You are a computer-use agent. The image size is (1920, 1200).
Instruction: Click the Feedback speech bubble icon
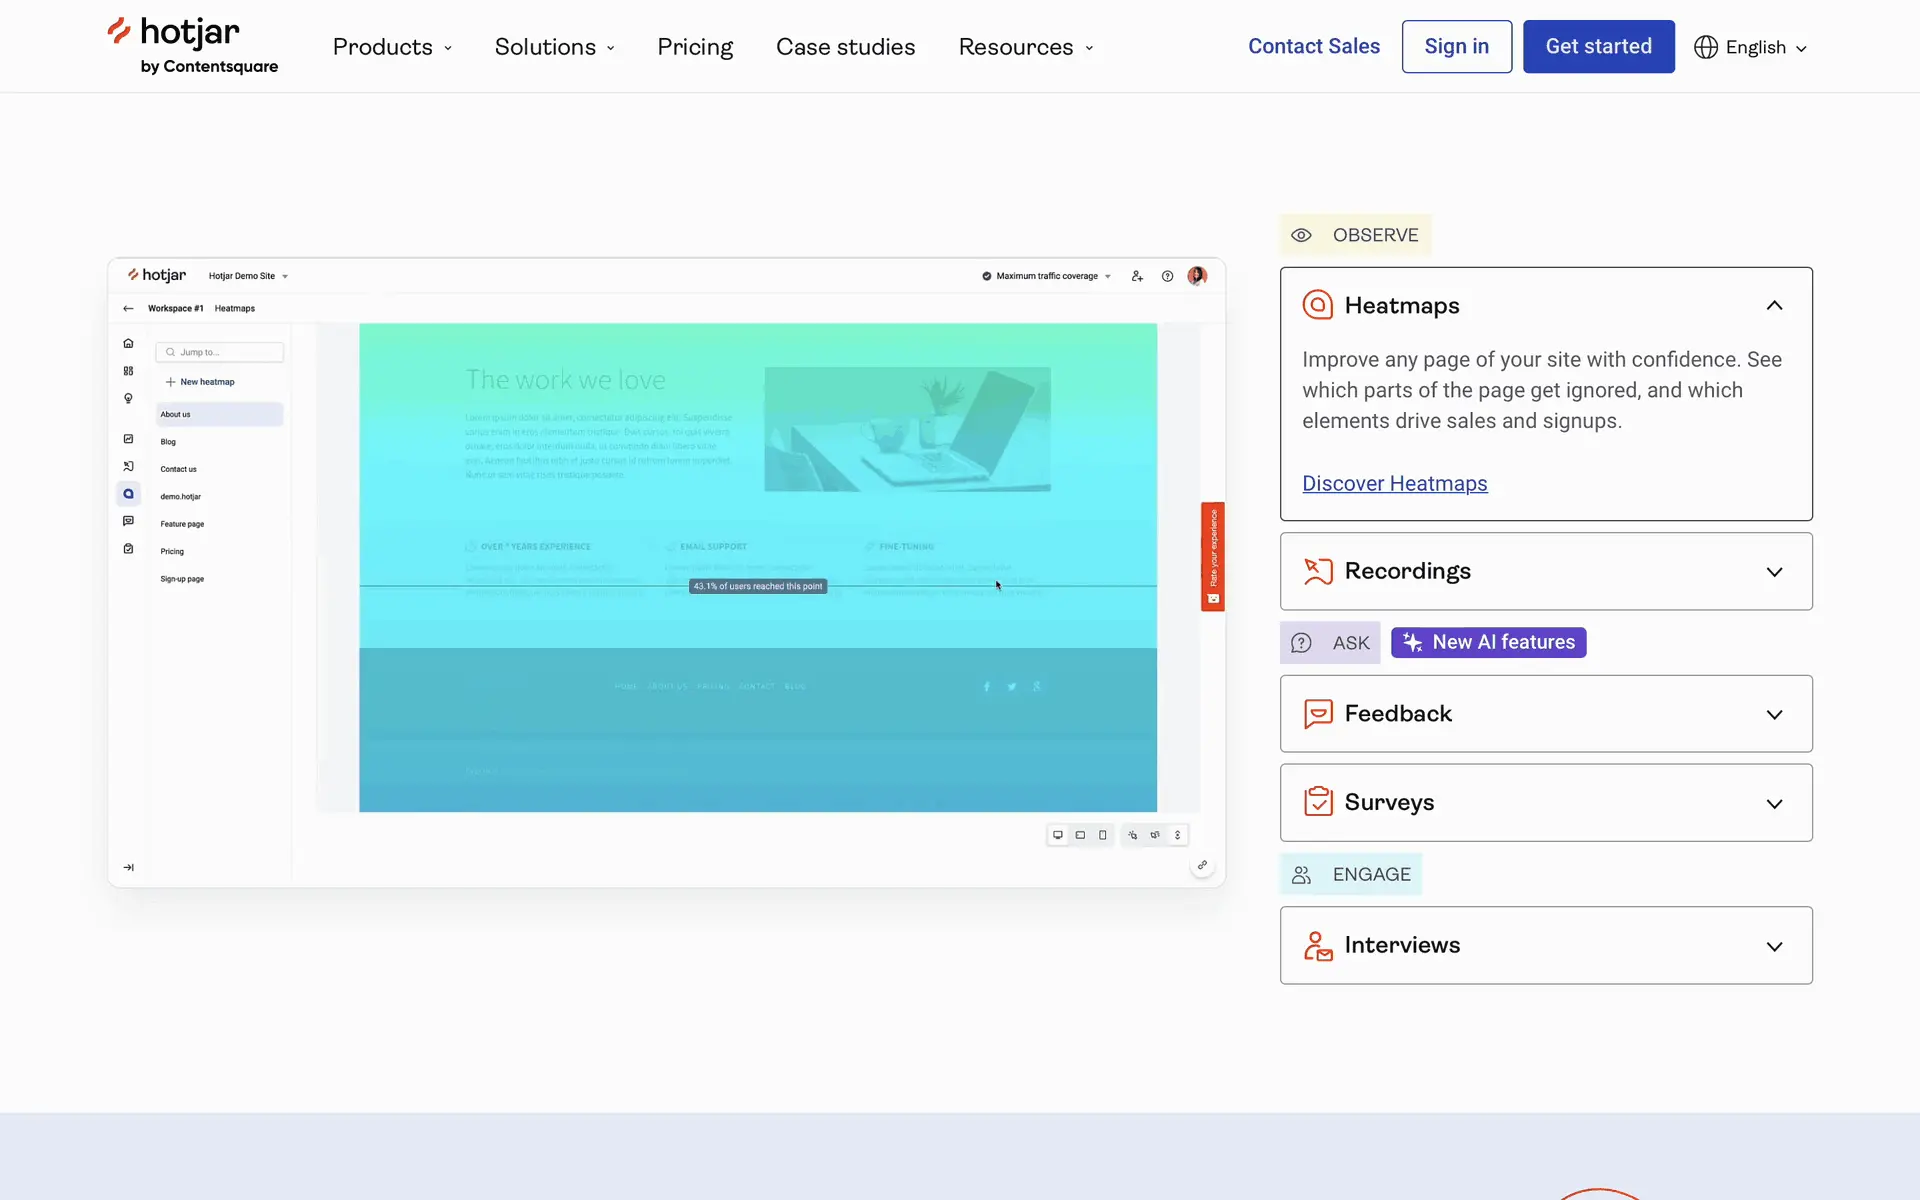click(1317, 714)
